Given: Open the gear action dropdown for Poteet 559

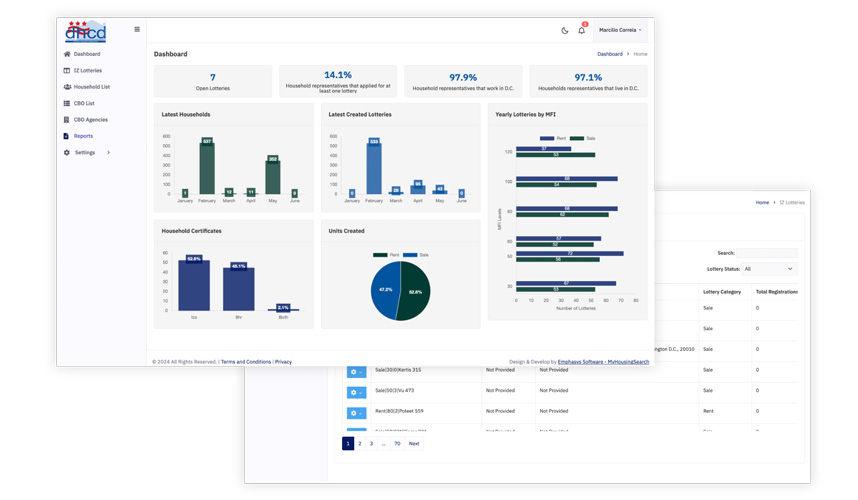Looking at the screenshot, I should tap(356, 412).
